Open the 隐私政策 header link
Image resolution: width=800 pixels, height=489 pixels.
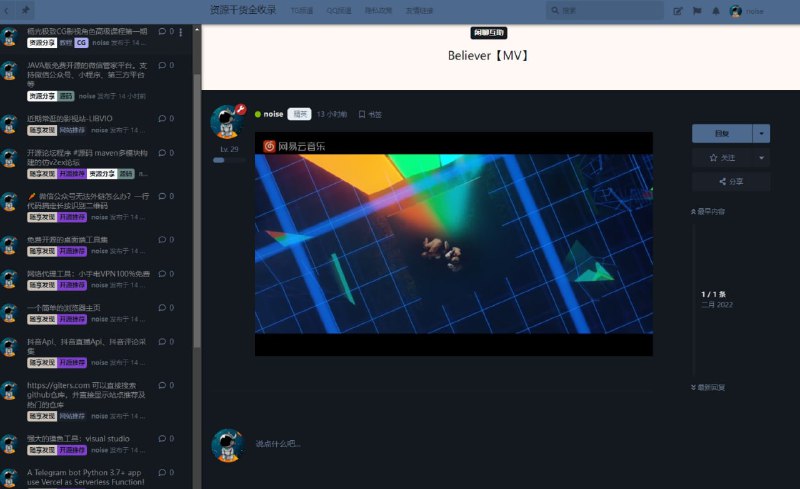[378, 11]
